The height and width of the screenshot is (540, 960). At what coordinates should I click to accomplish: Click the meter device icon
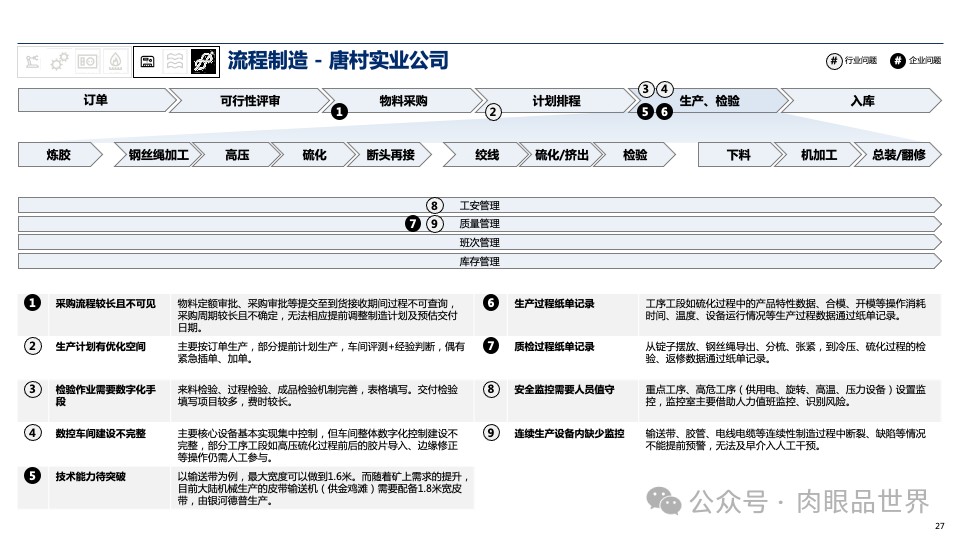[148, 62]
